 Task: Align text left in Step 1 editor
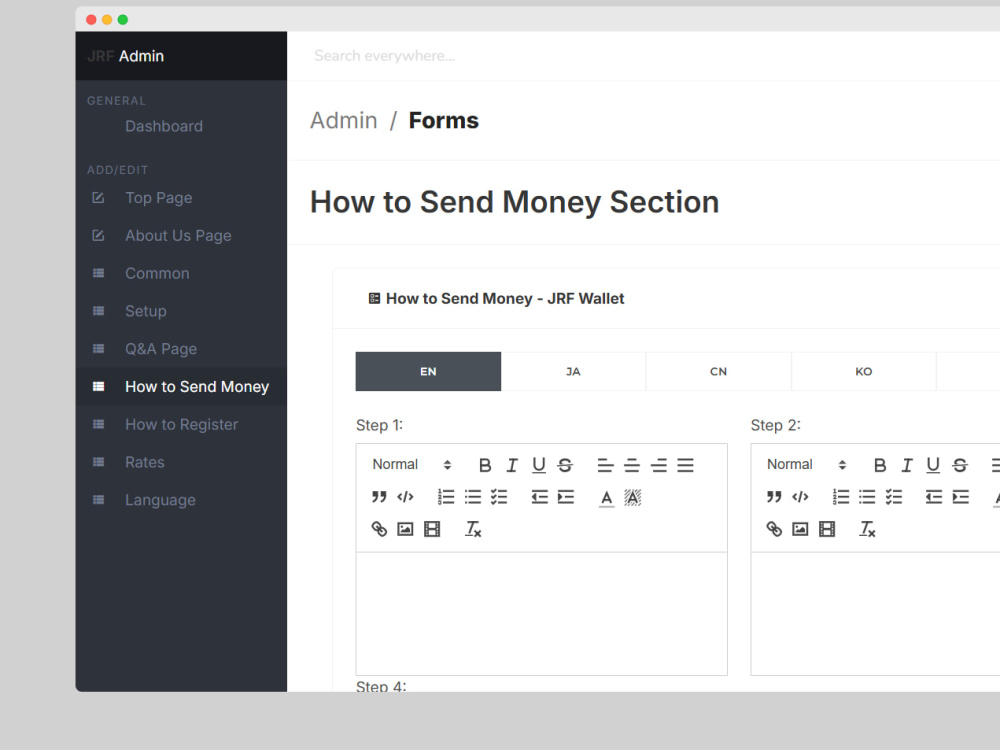click(x=605, y=465)
